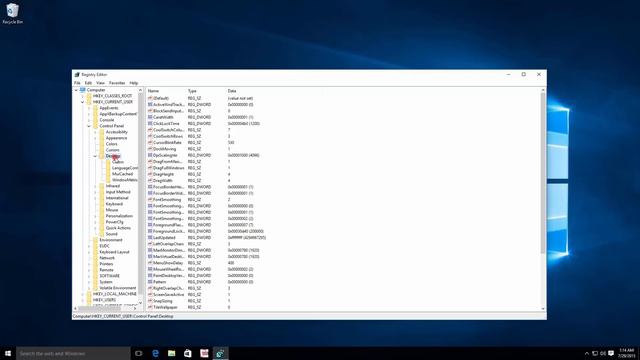Screen dimensions: 640x360
Task: Open the Help menu
Action: coord(133,83)
